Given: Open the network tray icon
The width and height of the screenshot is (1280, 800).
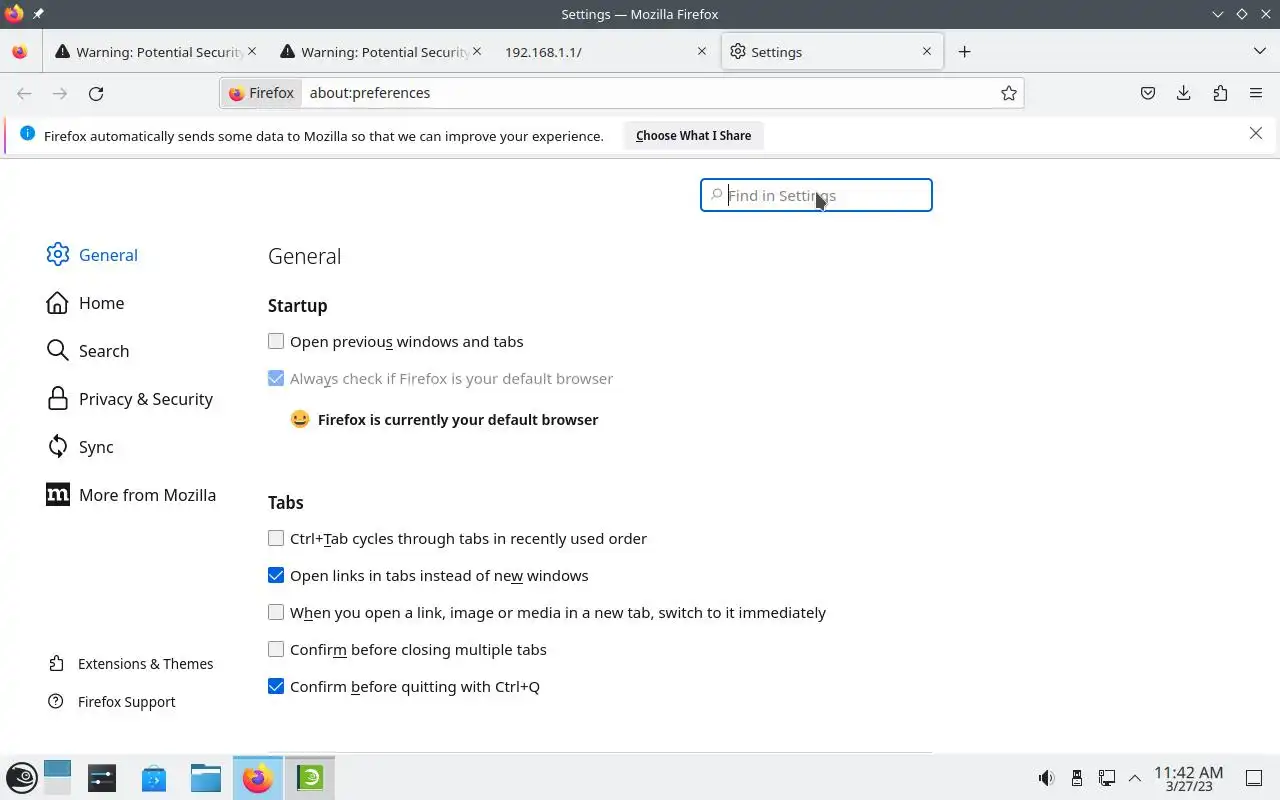Looking at the screenshot, I should click(x=1107, y=778).
